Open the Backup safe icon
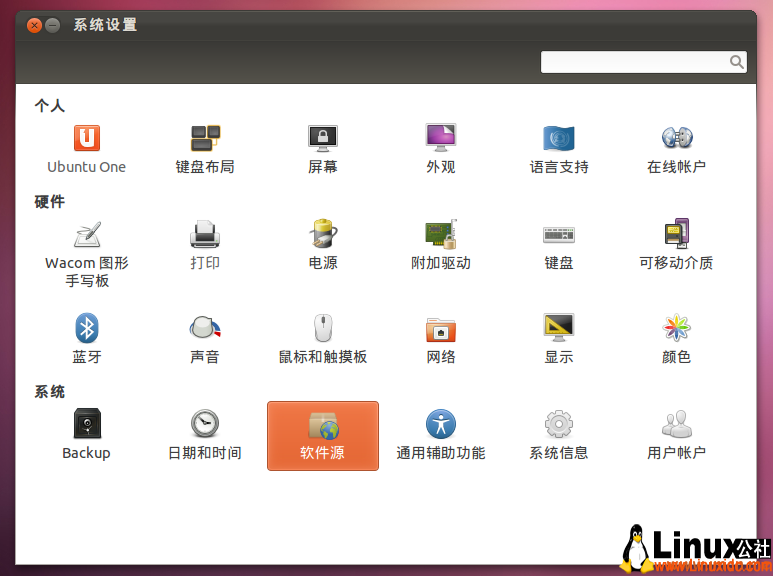Viewport: 773px width, 576px height. pyautogui.click(x=87, y=423)
